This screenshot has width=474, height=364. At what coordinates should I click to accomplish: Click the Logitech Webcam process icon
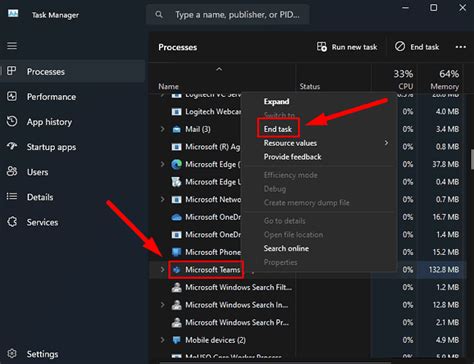[x=176, y=112]
